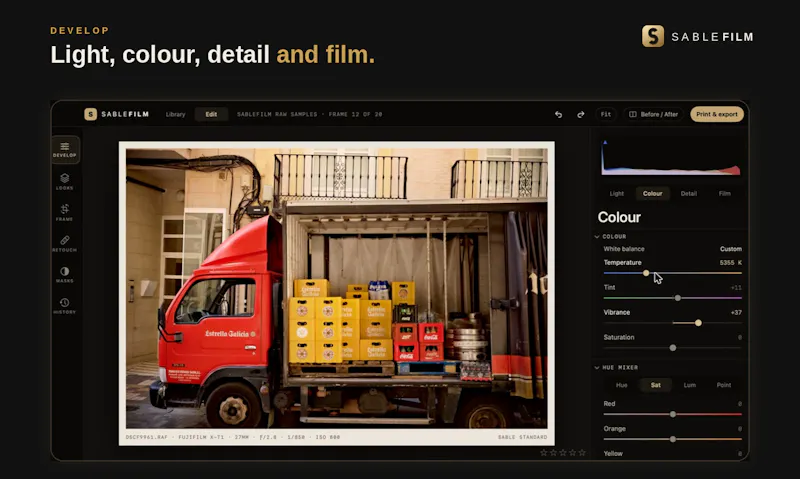
Task: Click the 'Colour' panel heading
Action: coord(619,217)
